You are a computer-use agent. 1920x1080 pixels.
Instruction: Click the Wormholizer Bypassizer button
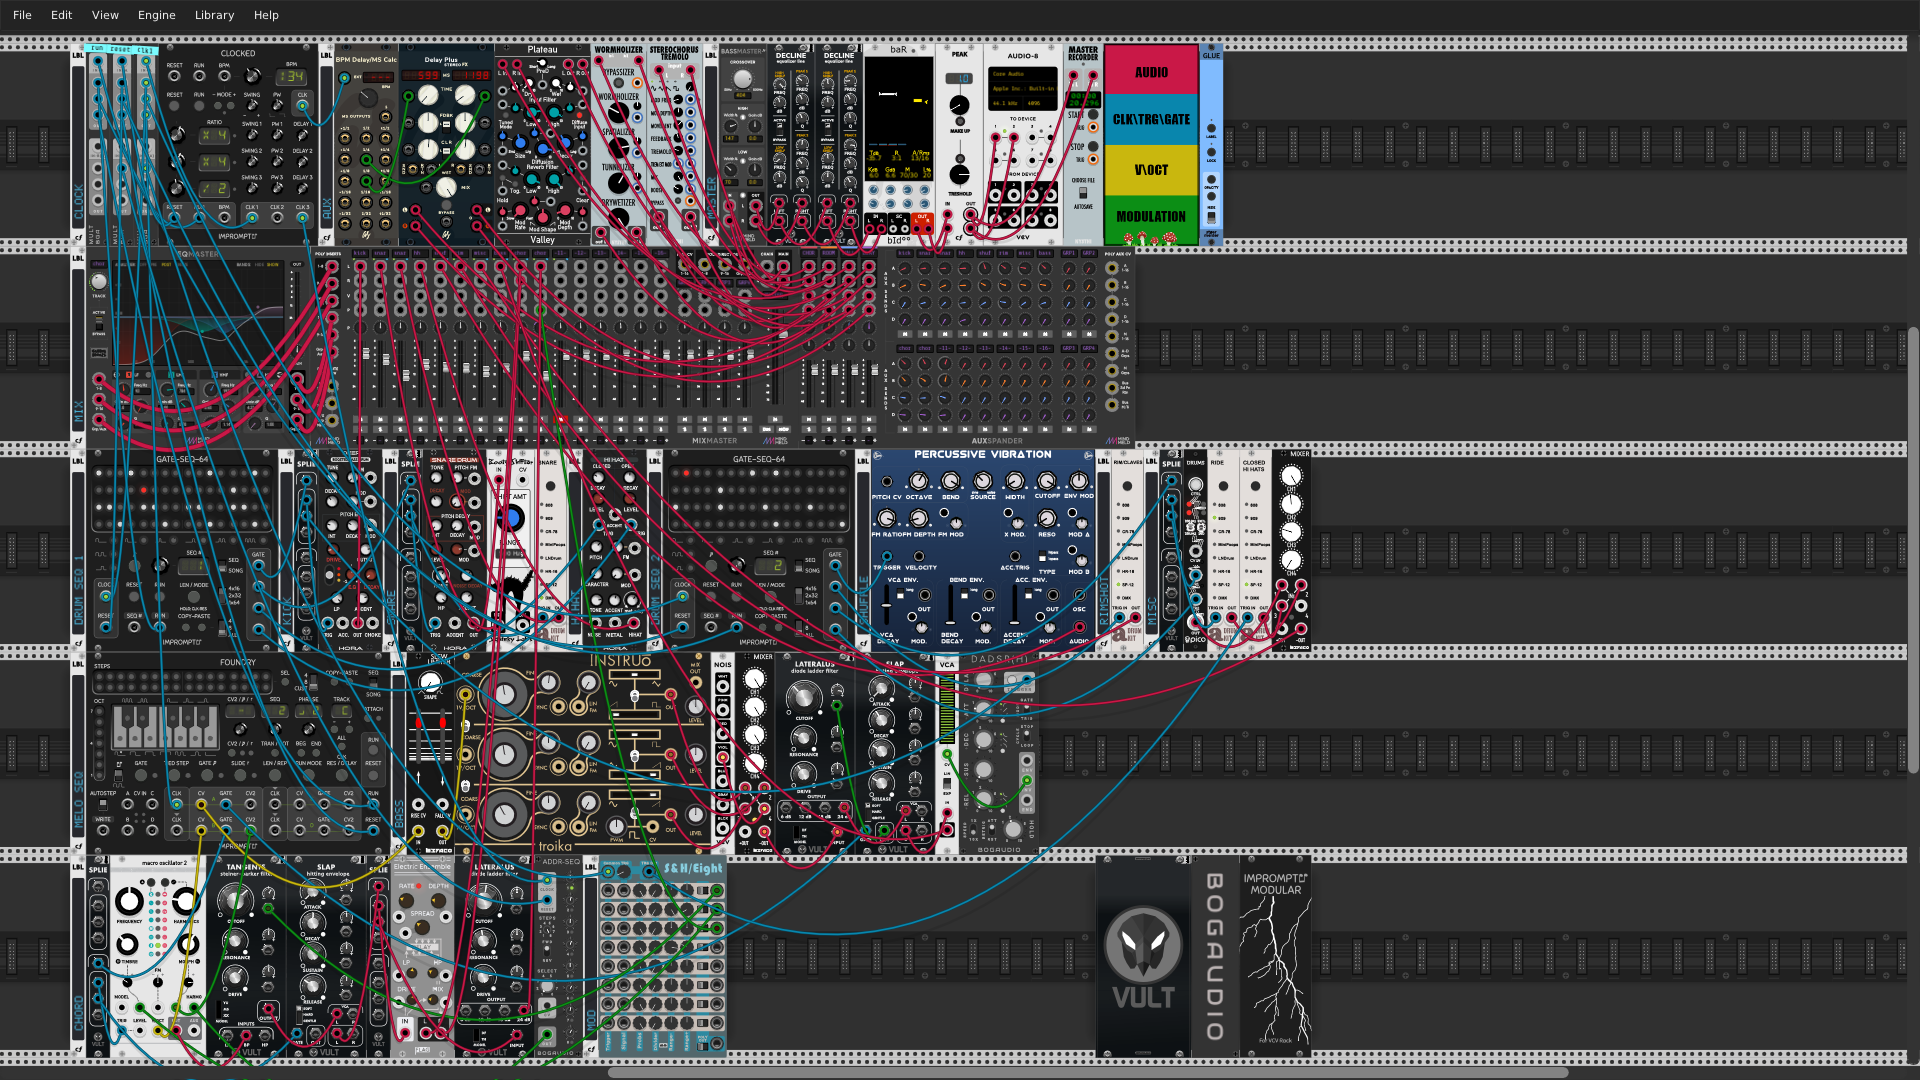pos(620,84)
